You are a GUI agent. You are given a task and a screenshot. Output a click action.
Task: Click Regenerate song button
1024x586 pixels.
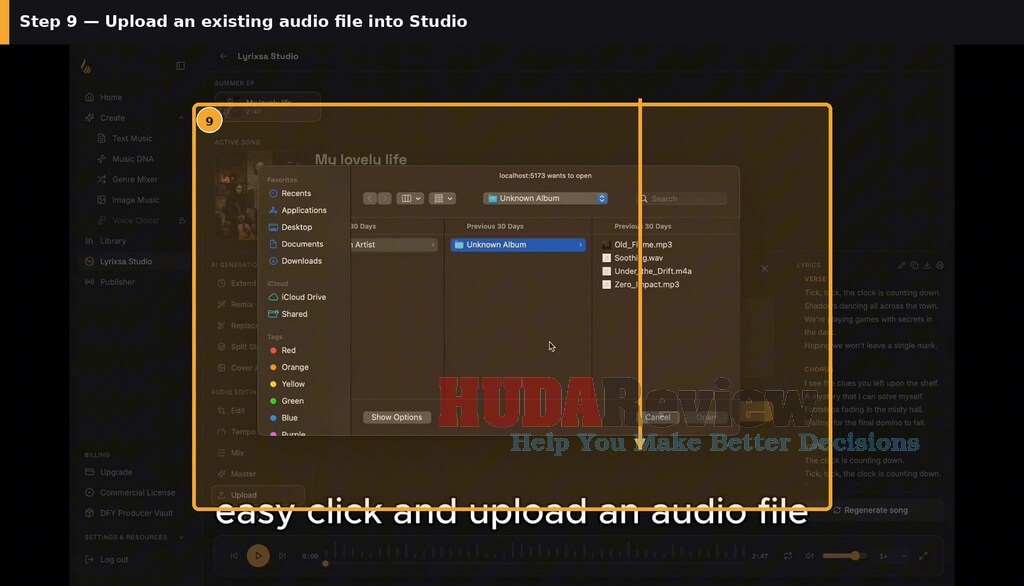[871, 510]
